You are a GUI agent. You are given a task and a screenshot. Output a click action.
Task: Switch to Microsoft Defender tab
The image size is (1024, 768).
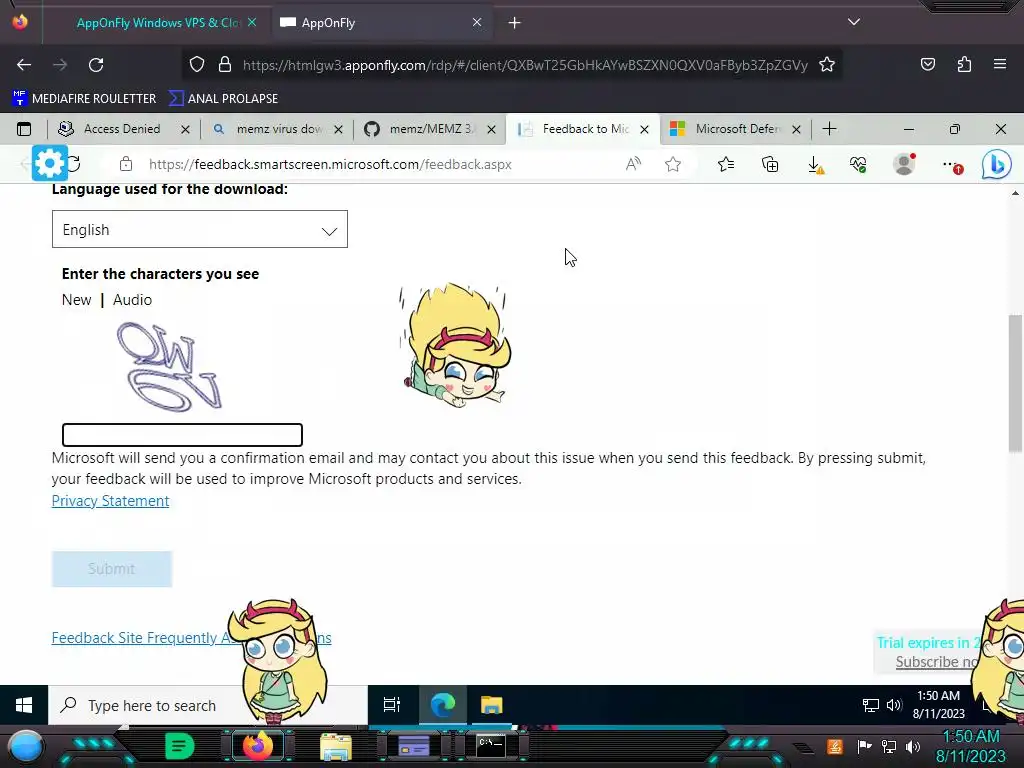pyautogui.click(x=737, y=129)
